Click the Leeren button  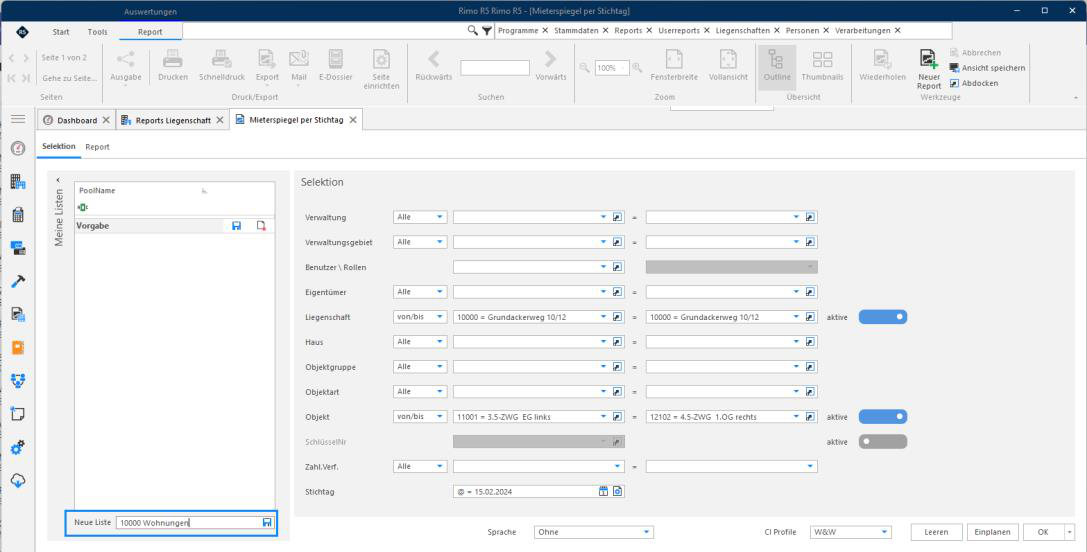[x=937, y=532]
